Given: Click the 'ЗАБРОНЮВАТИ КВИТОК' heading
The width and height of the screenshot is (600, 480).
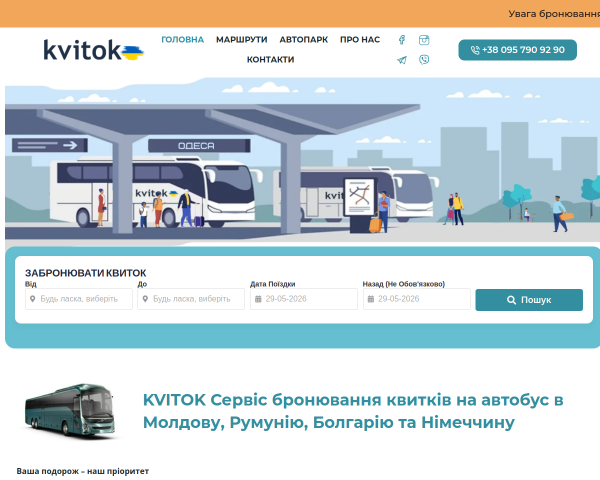Looking at the screenshot, I should tap(85, 273).
